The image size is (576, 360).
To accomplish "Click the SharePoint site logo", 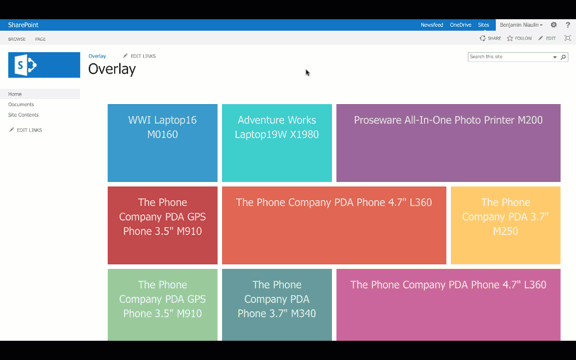I will coord(44,65).
